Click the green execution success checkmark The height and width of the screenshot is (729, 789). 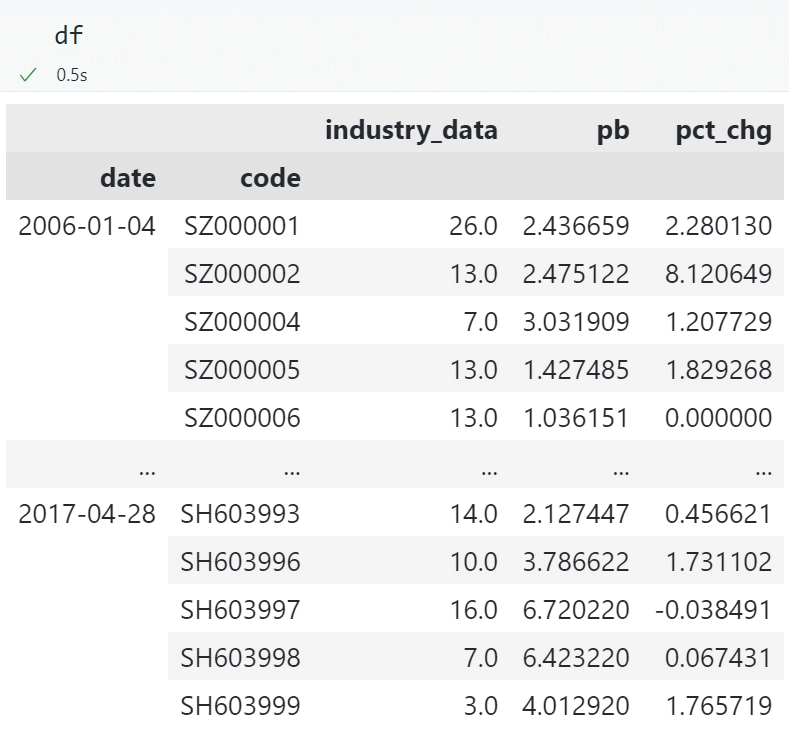point(28,75)
